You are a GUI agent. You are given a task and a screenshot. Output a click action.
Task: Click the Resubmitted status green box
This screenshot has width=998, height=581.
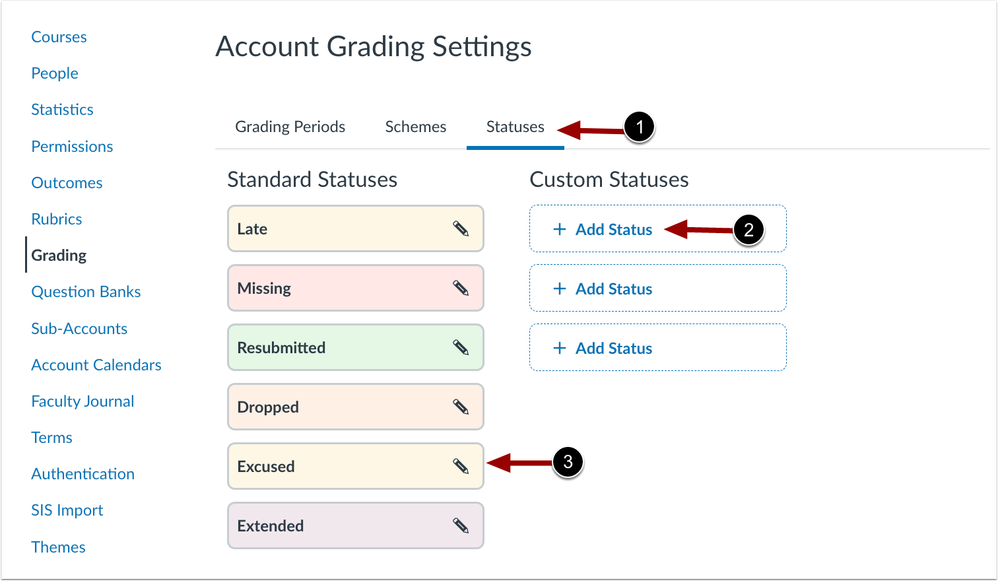356,347
